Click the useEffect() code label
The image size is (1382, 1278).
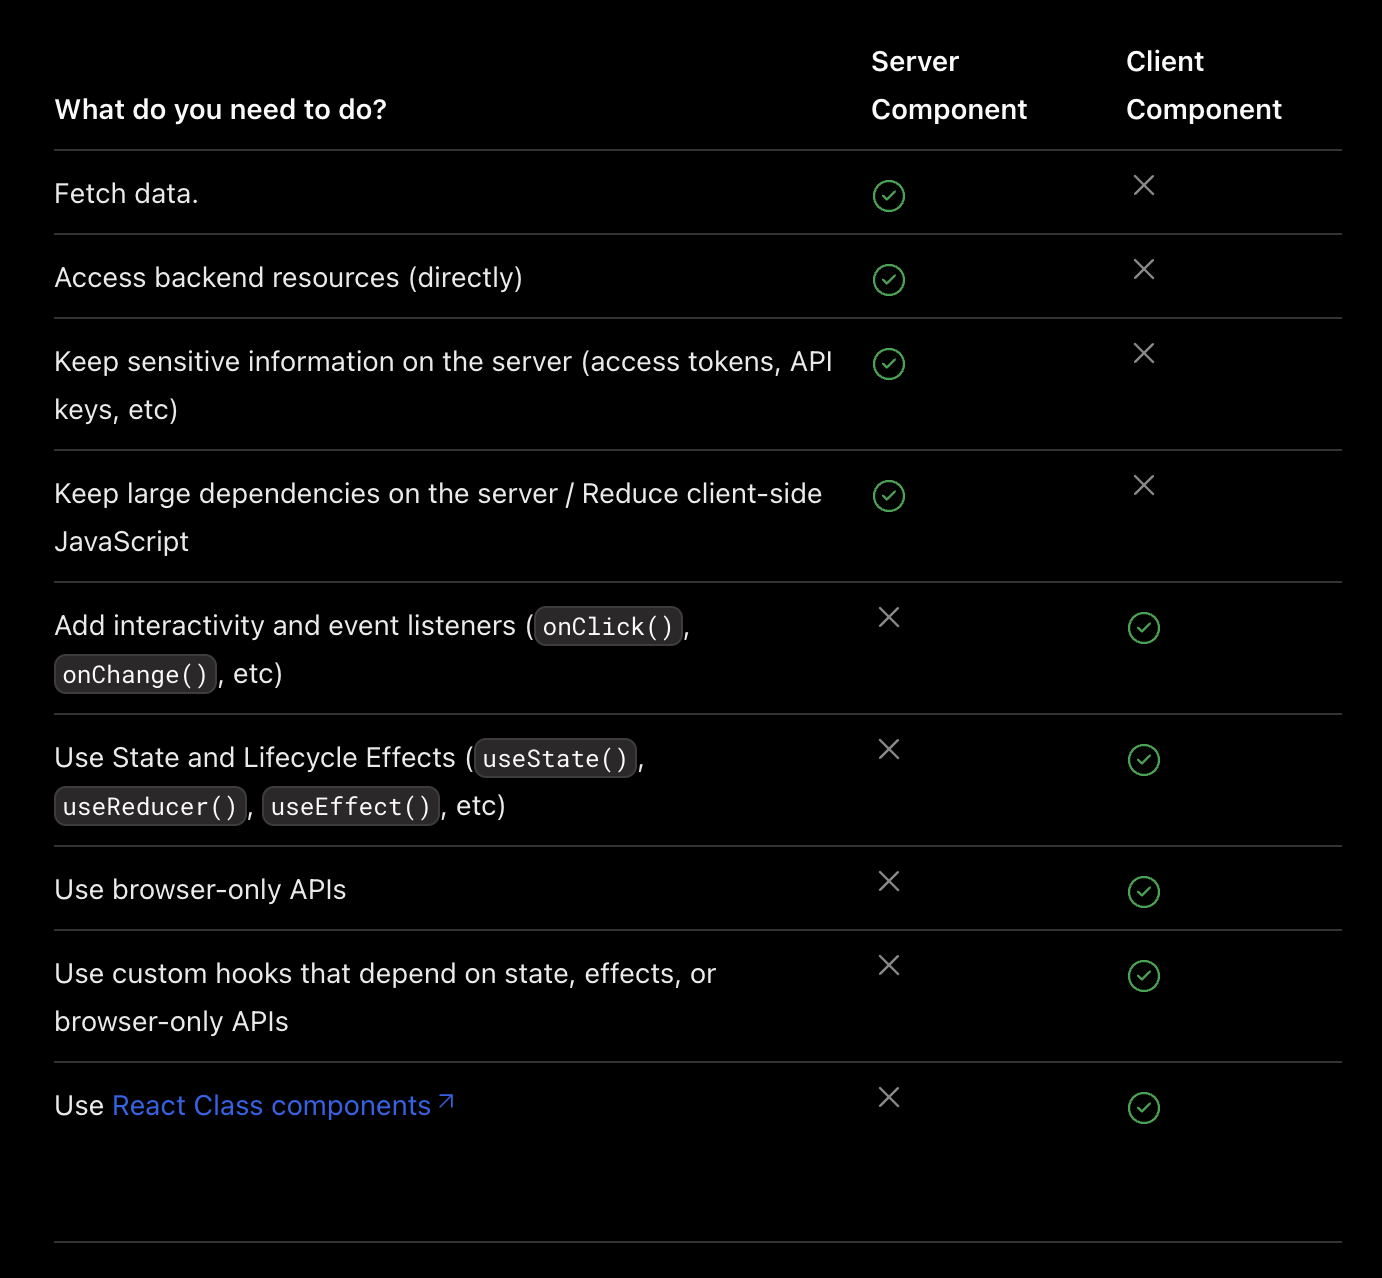pos(350,807)
